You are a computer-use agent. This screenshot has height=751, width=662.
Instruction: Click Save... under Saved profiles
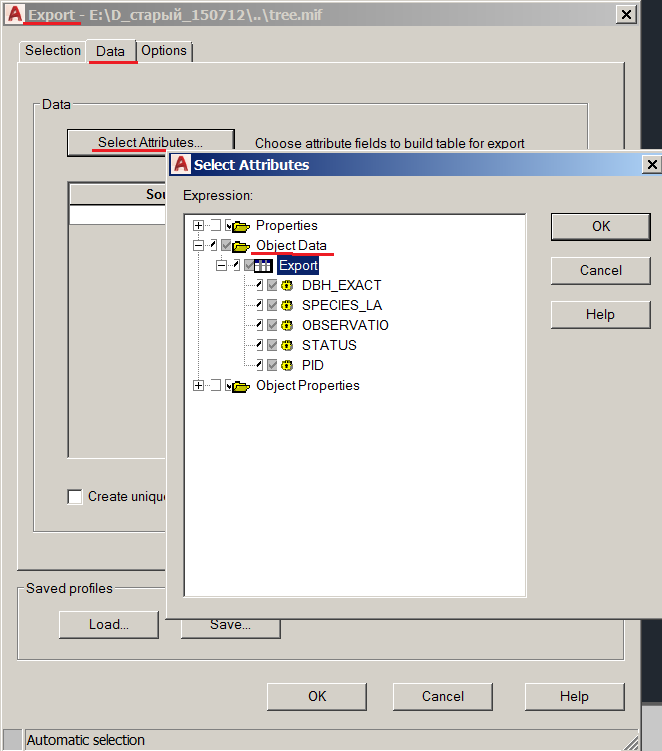230,627
